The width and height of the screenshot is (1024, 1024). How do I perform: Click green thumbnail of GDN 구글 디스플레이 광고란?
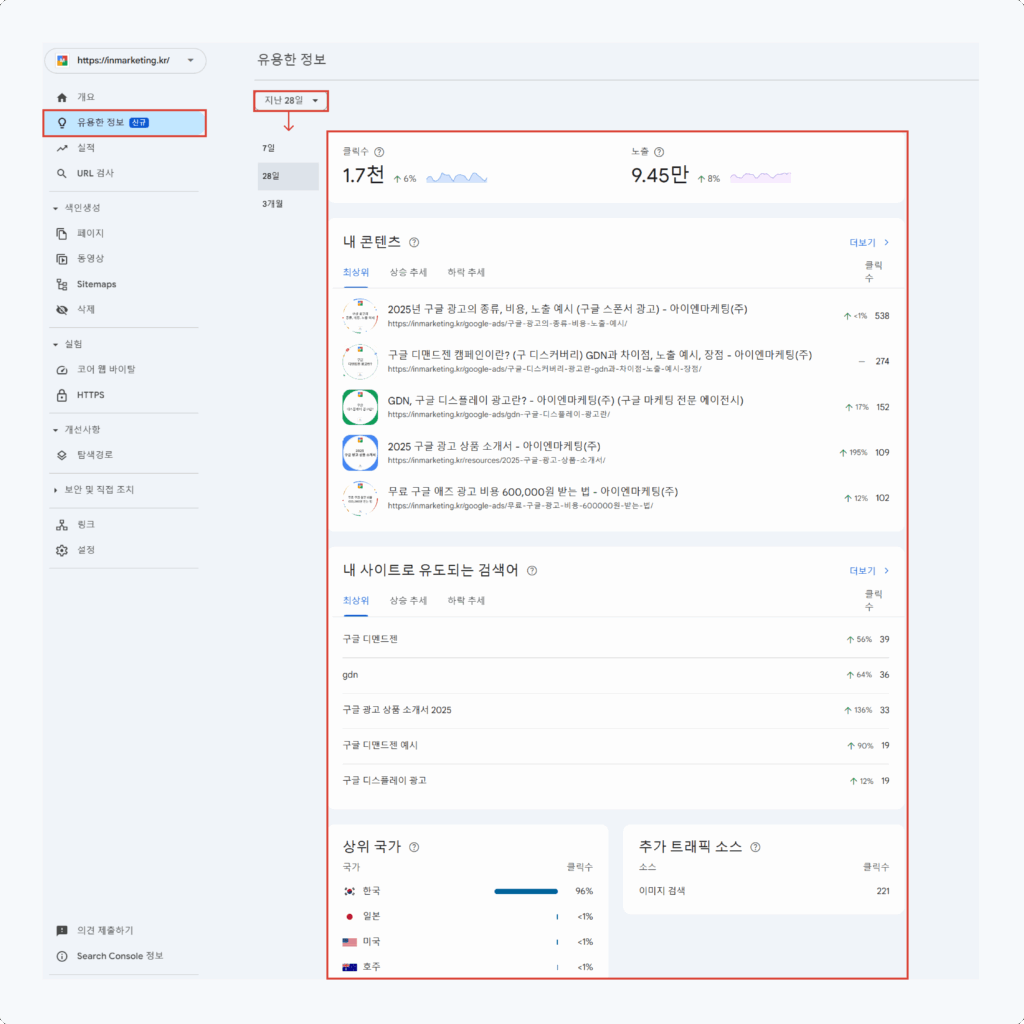tap(360, 407)
